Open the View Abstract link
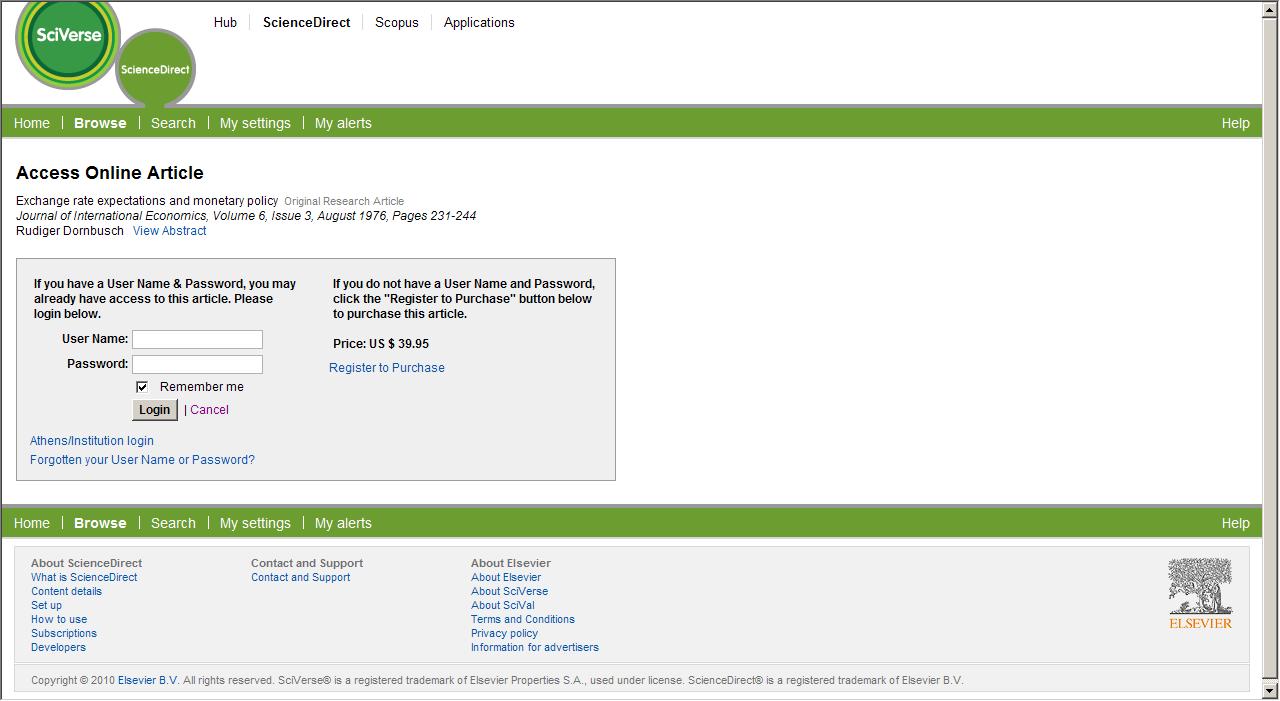This screenshot has height=701, width=1280. tap(170, 231)
